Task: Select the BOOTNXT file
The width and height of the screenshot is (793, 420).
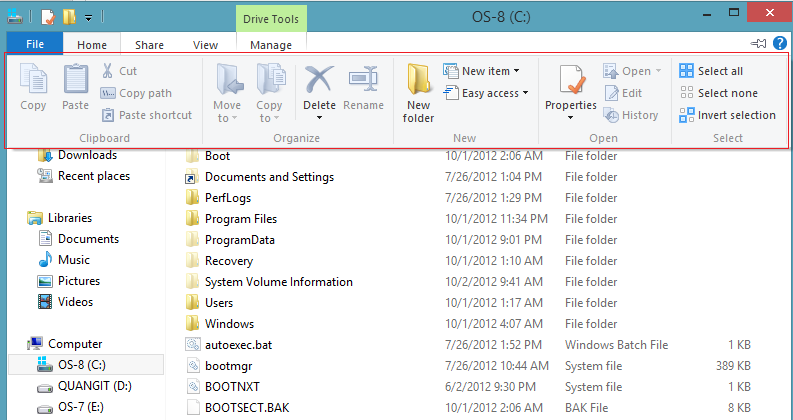Action: (x=223, y=387)
